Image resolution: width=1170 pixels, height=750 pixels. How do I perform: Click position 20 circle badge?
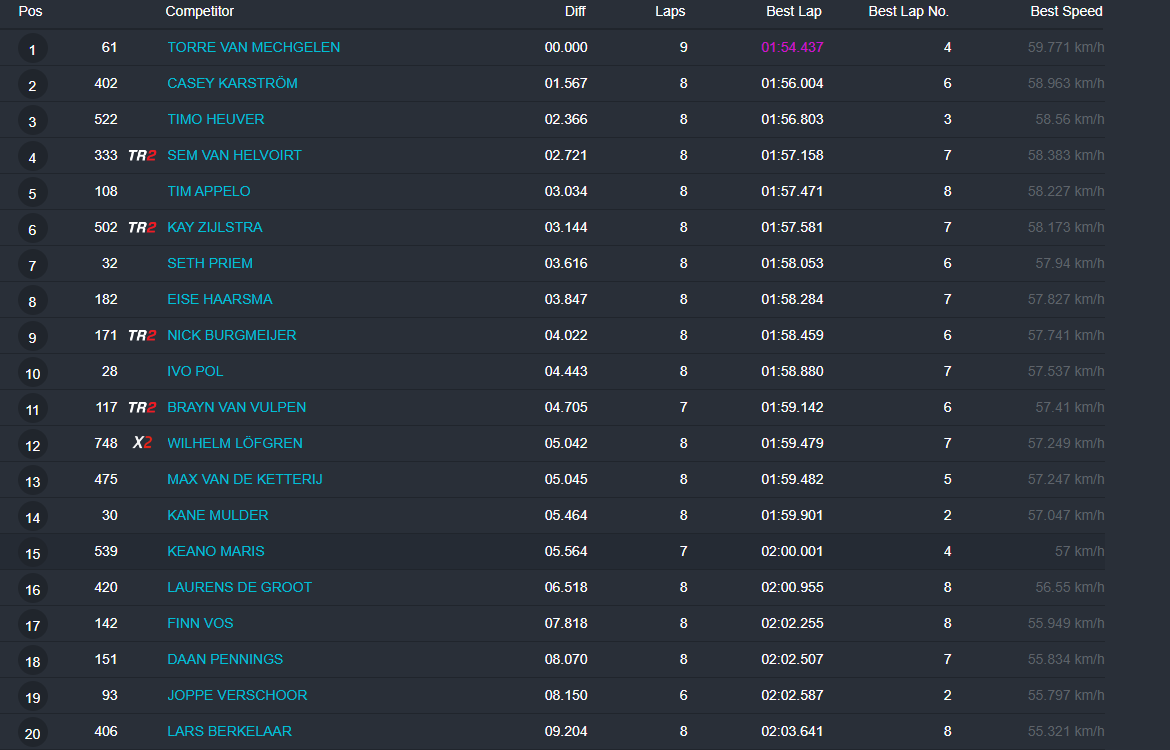click(x=32, y=734)
